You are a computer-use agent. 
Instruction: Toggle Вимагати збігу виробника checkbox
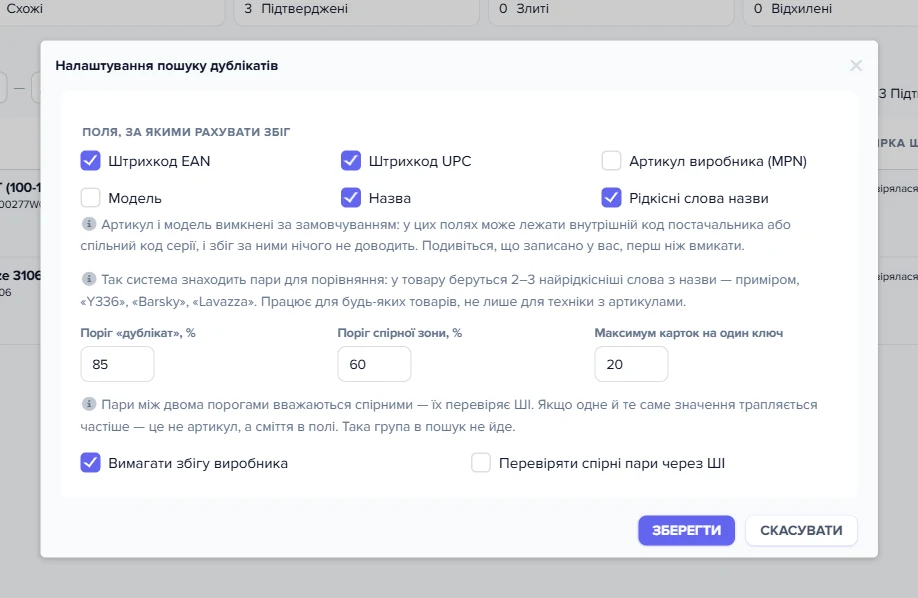[90, 463]
